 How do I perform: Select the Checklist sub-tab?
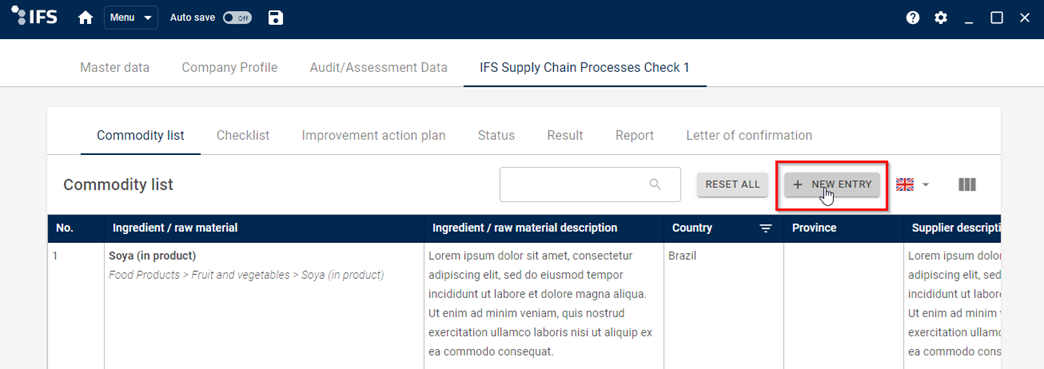click(x=243, y=135)
